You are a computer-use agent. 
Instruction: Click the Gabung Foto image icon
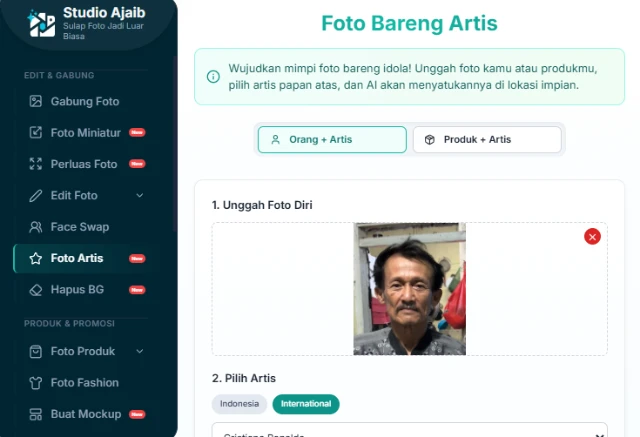pos(36,101)
